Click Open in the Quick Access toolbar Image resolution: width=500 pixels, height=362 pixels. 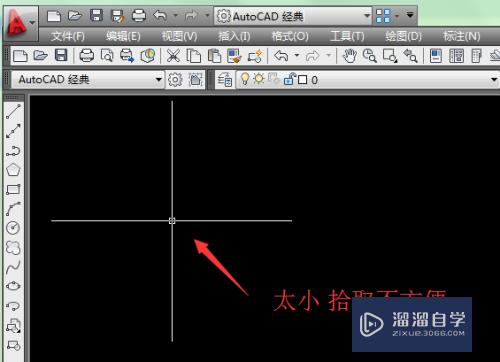tap(75, 16)
